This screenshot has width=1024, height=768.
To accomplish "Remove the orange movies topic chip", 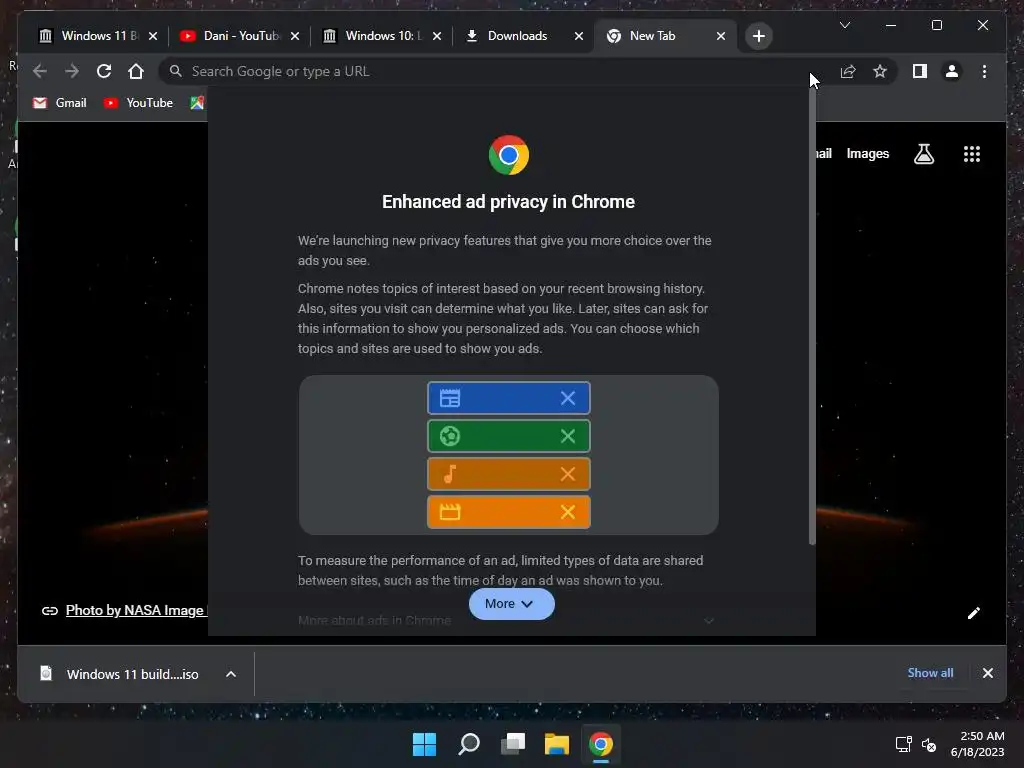I will point(568,511).
